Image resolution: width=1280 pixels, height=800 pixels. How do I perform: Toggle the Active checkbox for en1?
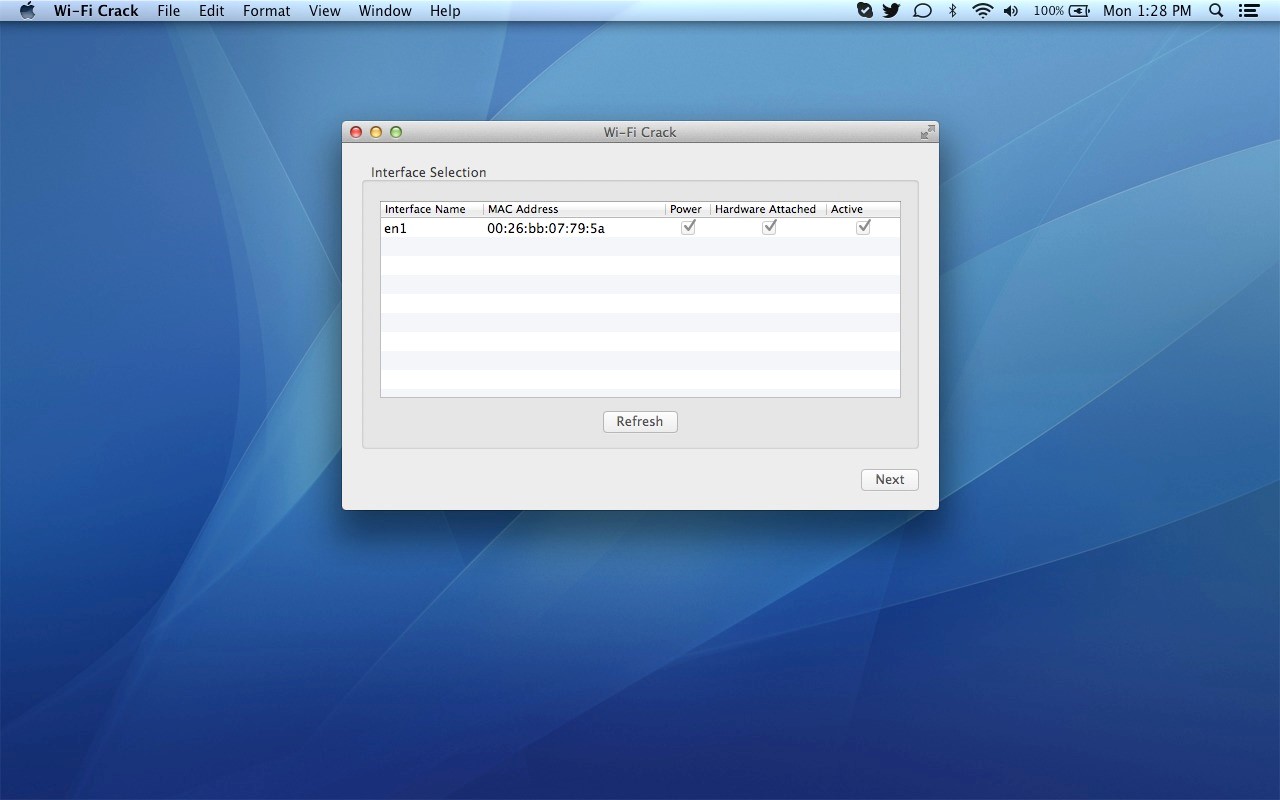(x=863, y=227)
